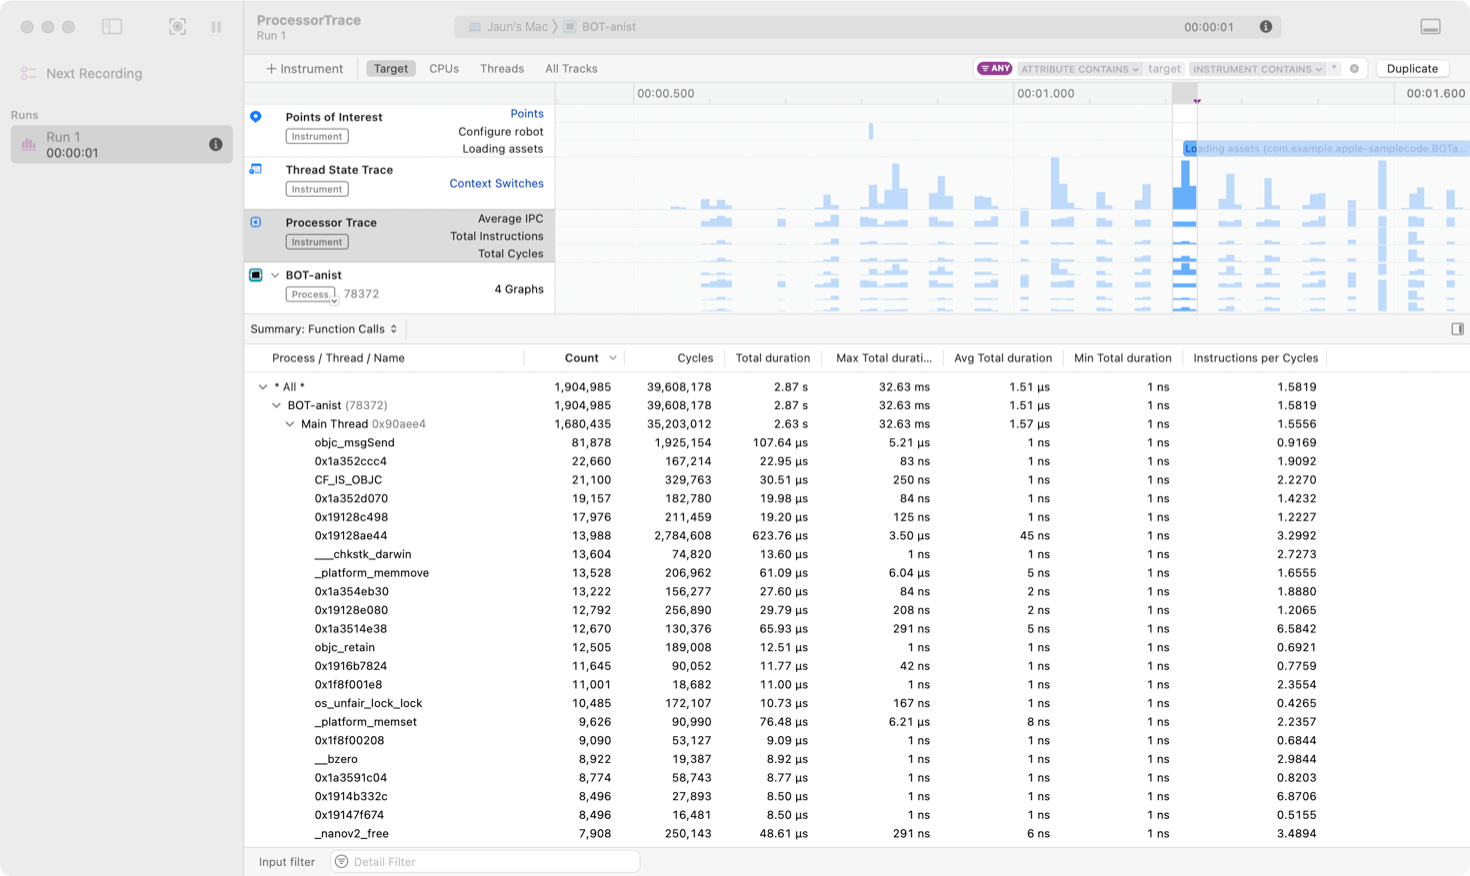The image size is (1470, 876).
Task: Open the Summary: Function Calls dropdown
Action: coord(323,328)
